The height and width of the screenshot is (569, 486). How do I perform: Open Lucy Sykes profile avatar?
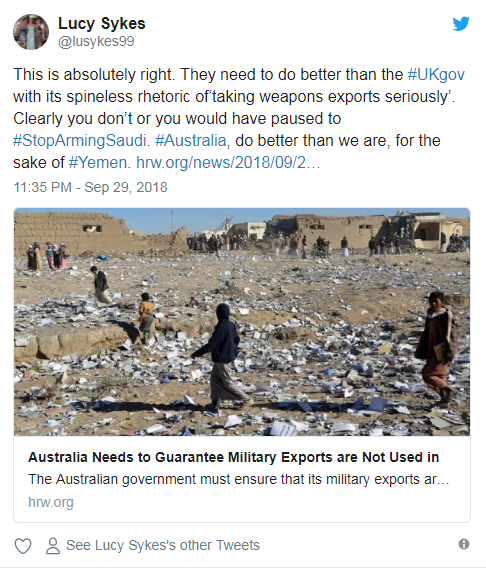(x=31, y=32)
